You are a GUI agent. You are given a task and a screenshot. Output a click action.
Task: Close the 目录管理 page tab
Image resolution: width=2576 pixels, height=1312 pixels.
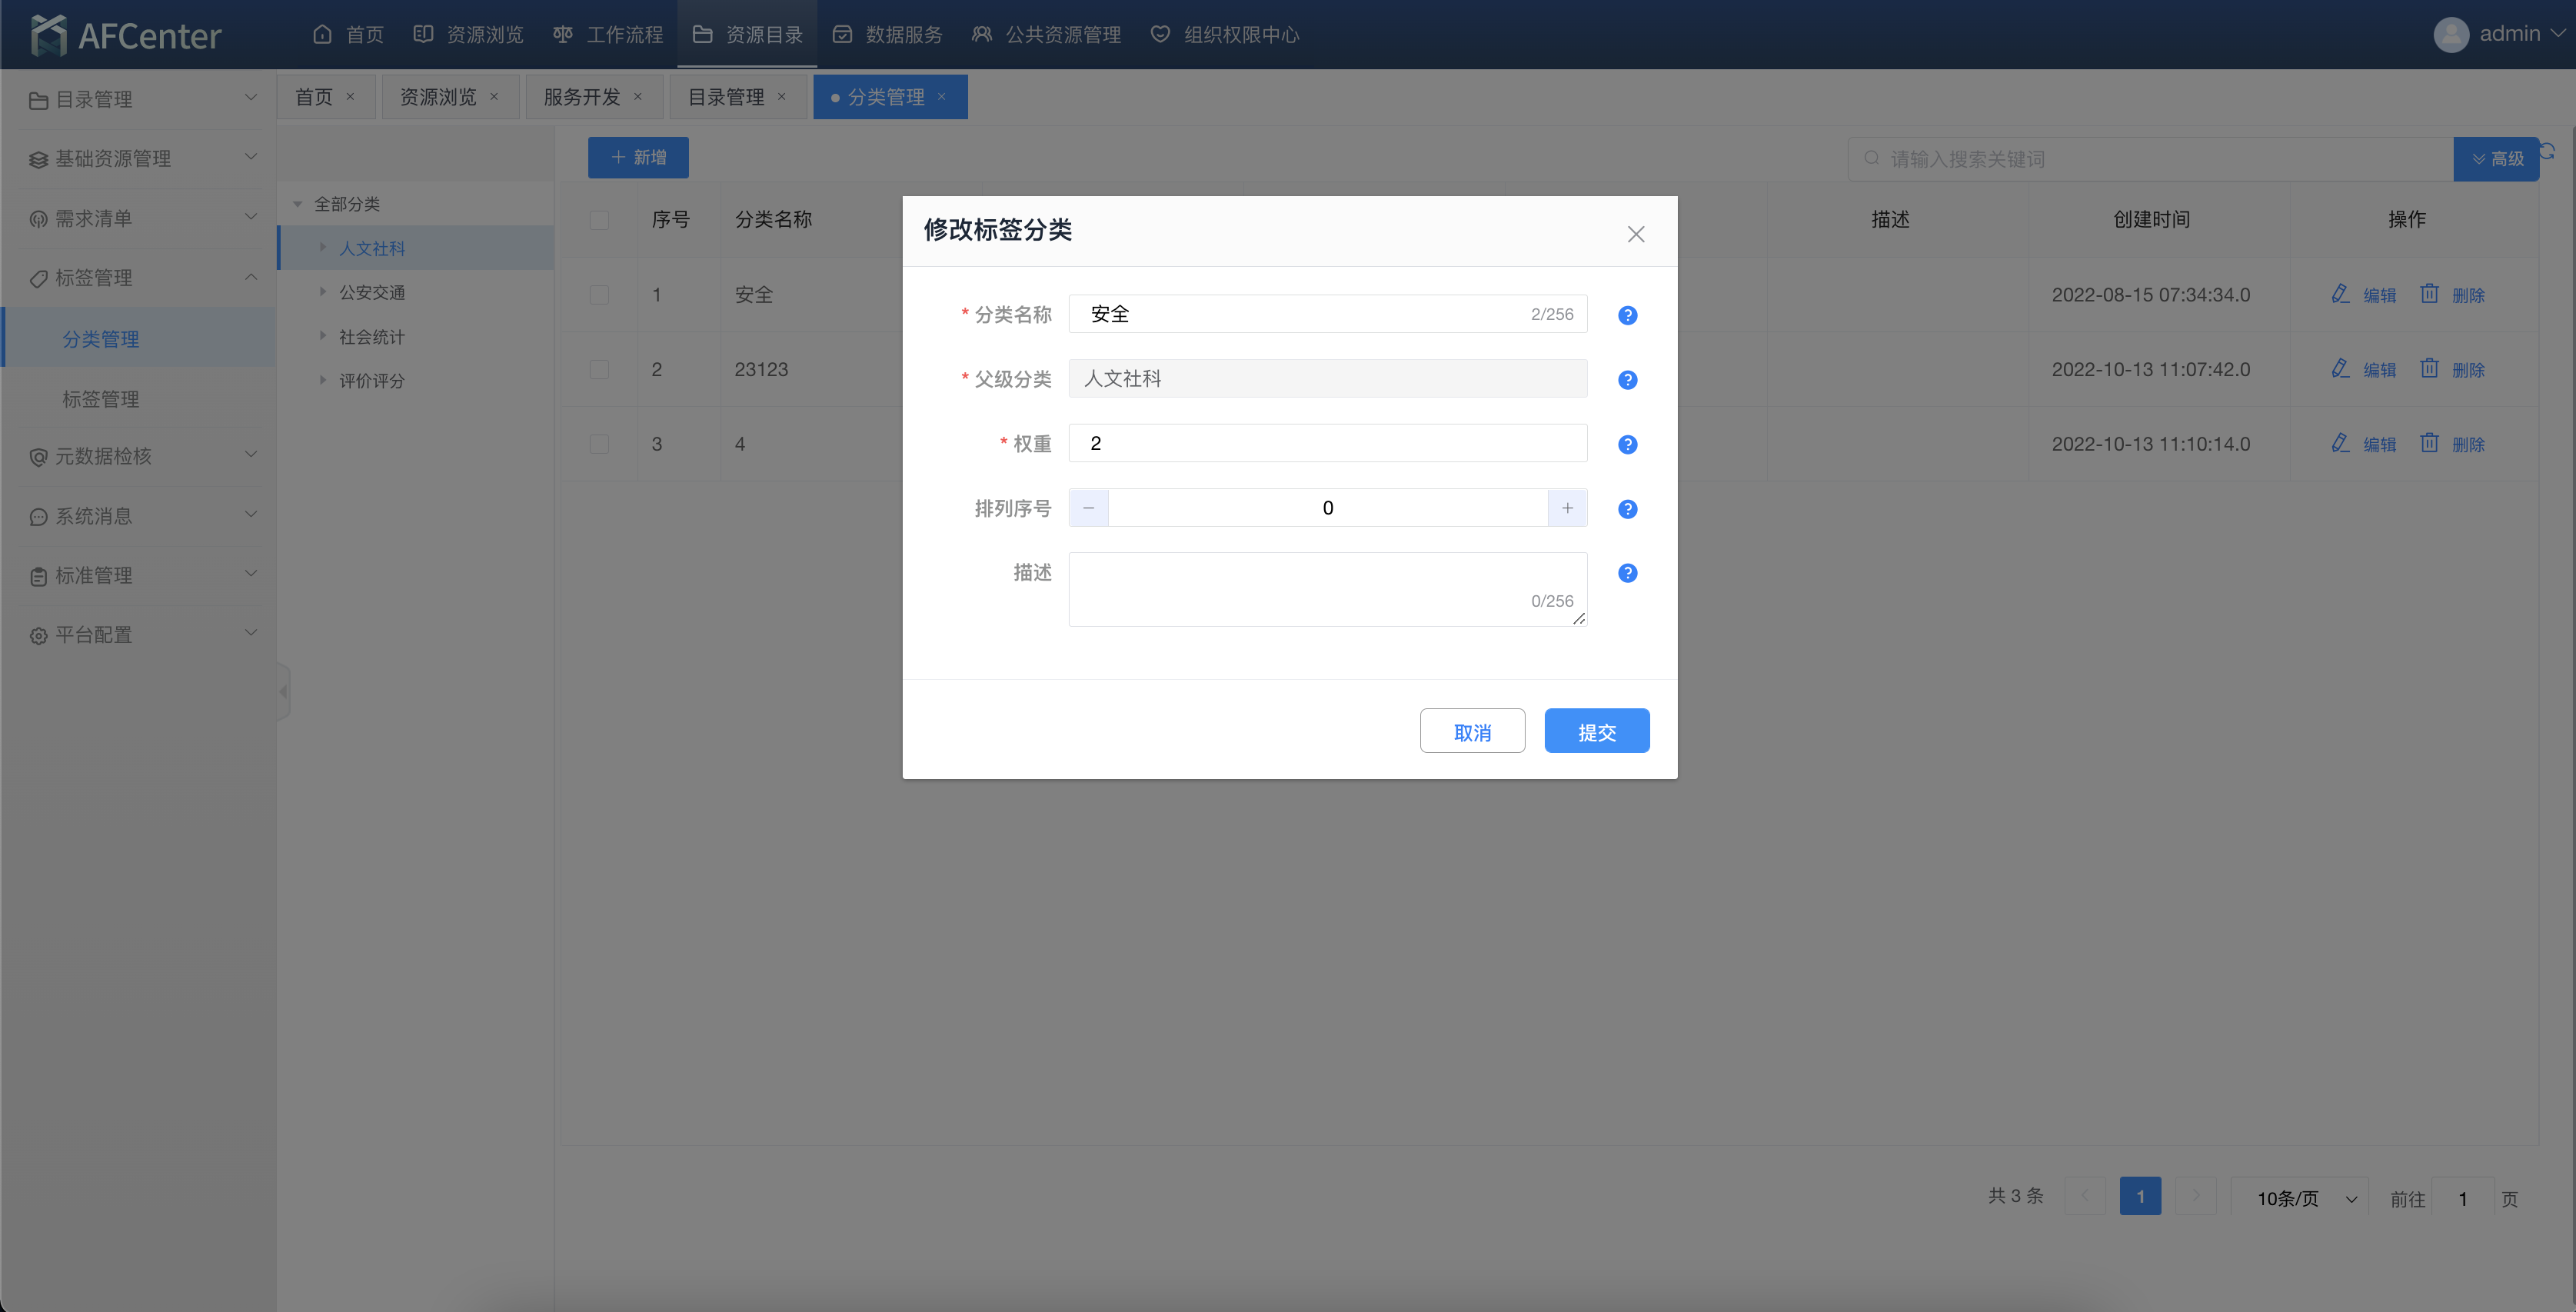[x=782, y=97]
